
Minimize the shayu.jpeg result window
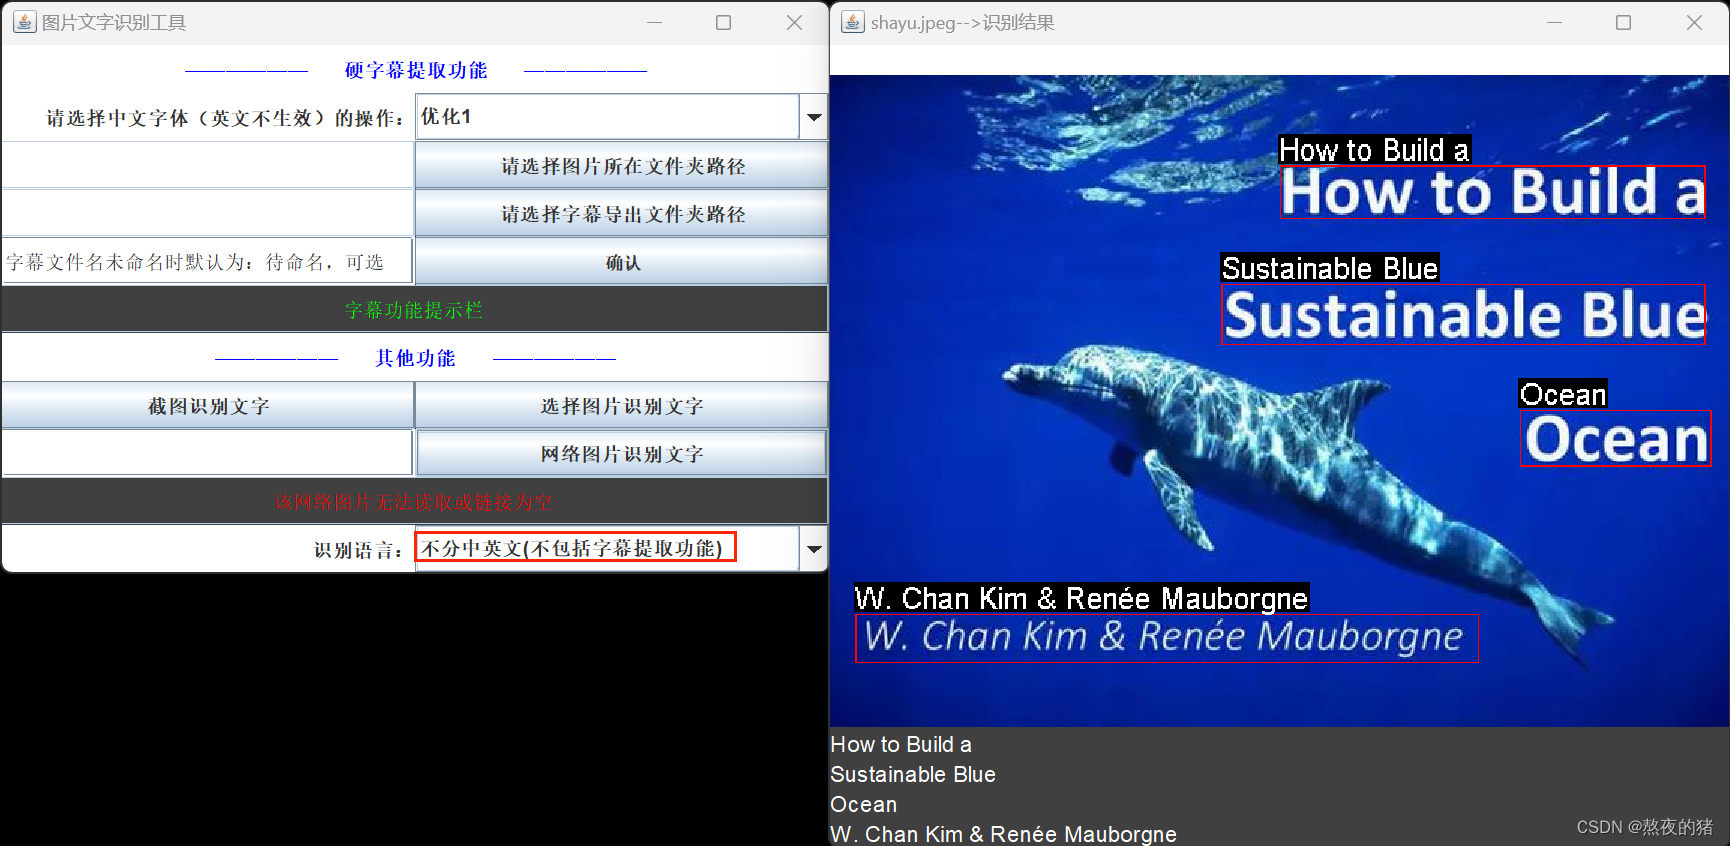(x=1555, y=22)
